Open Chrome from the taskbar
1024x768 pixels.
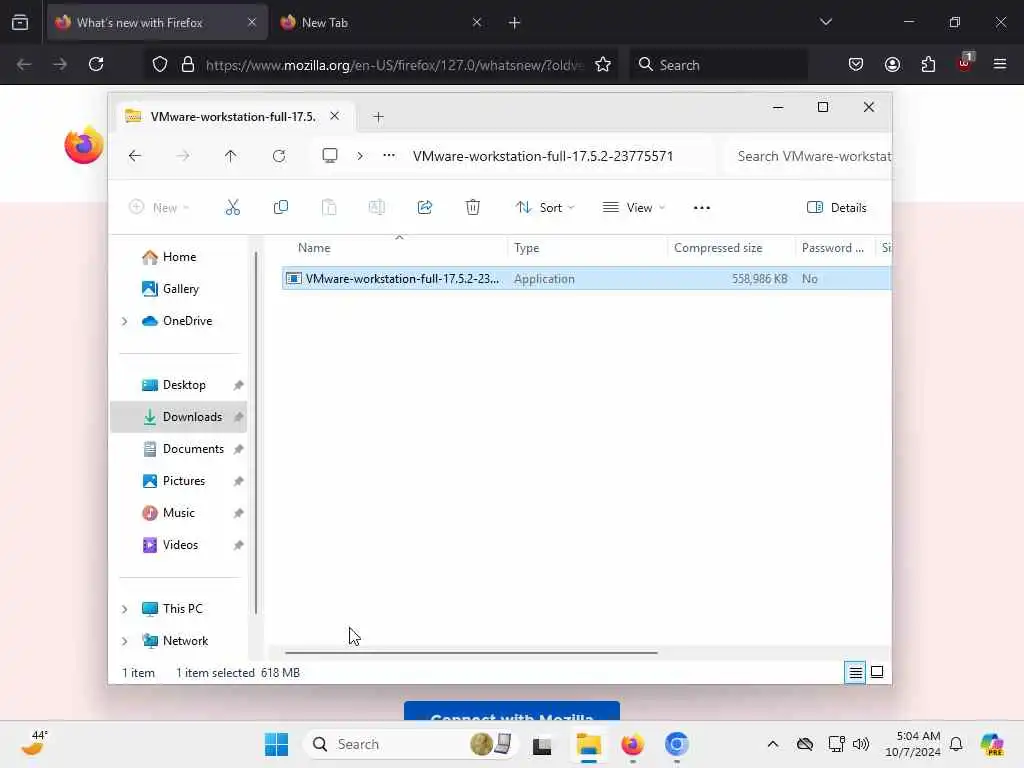point(677,744)
